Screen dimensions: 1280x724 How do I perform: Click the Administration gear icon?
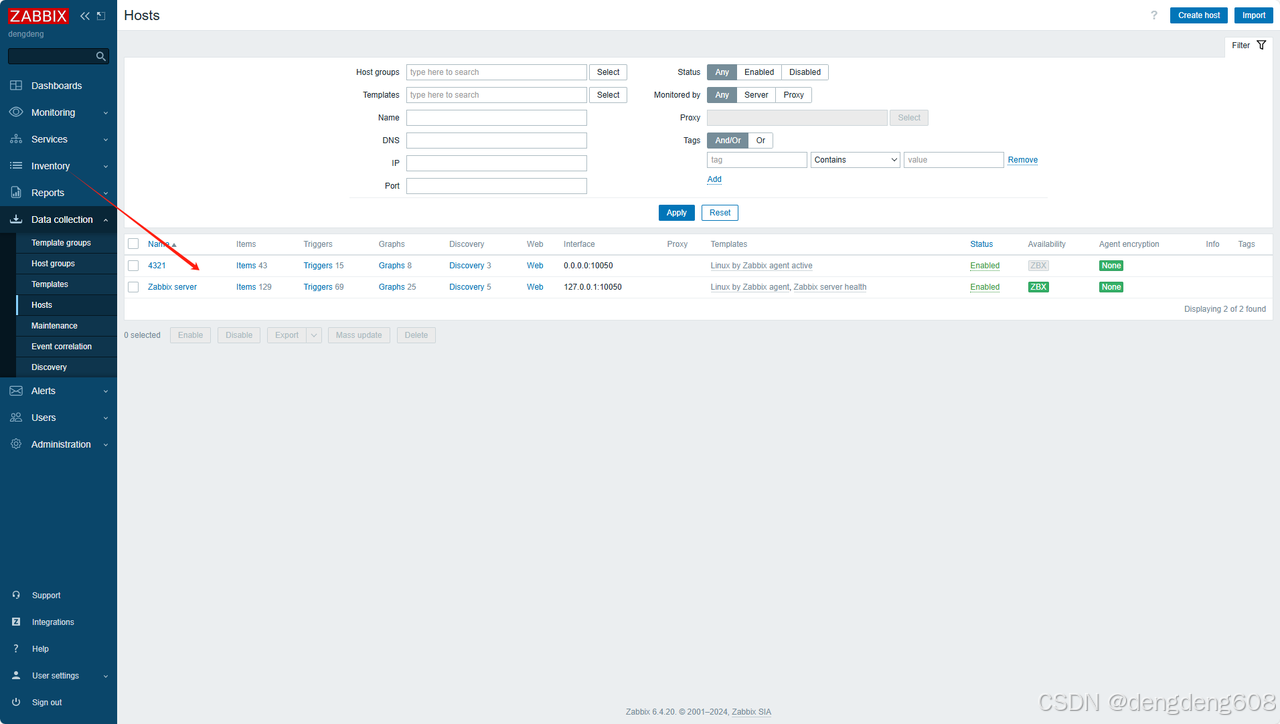(x=16, y=444)
